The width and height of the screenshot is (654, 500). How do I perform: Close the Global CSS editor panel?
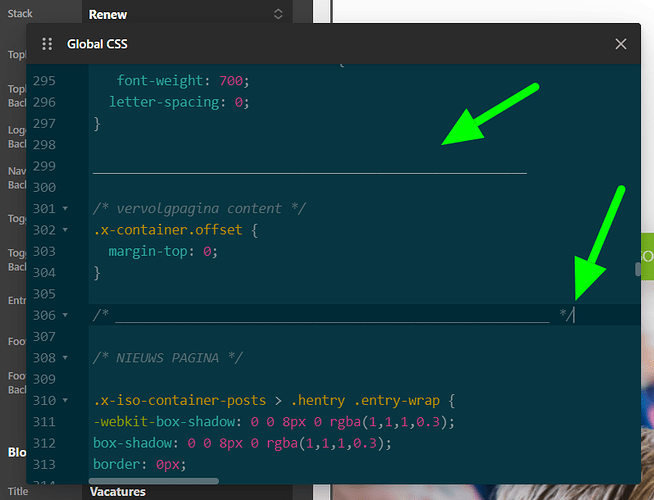(621, 44)
